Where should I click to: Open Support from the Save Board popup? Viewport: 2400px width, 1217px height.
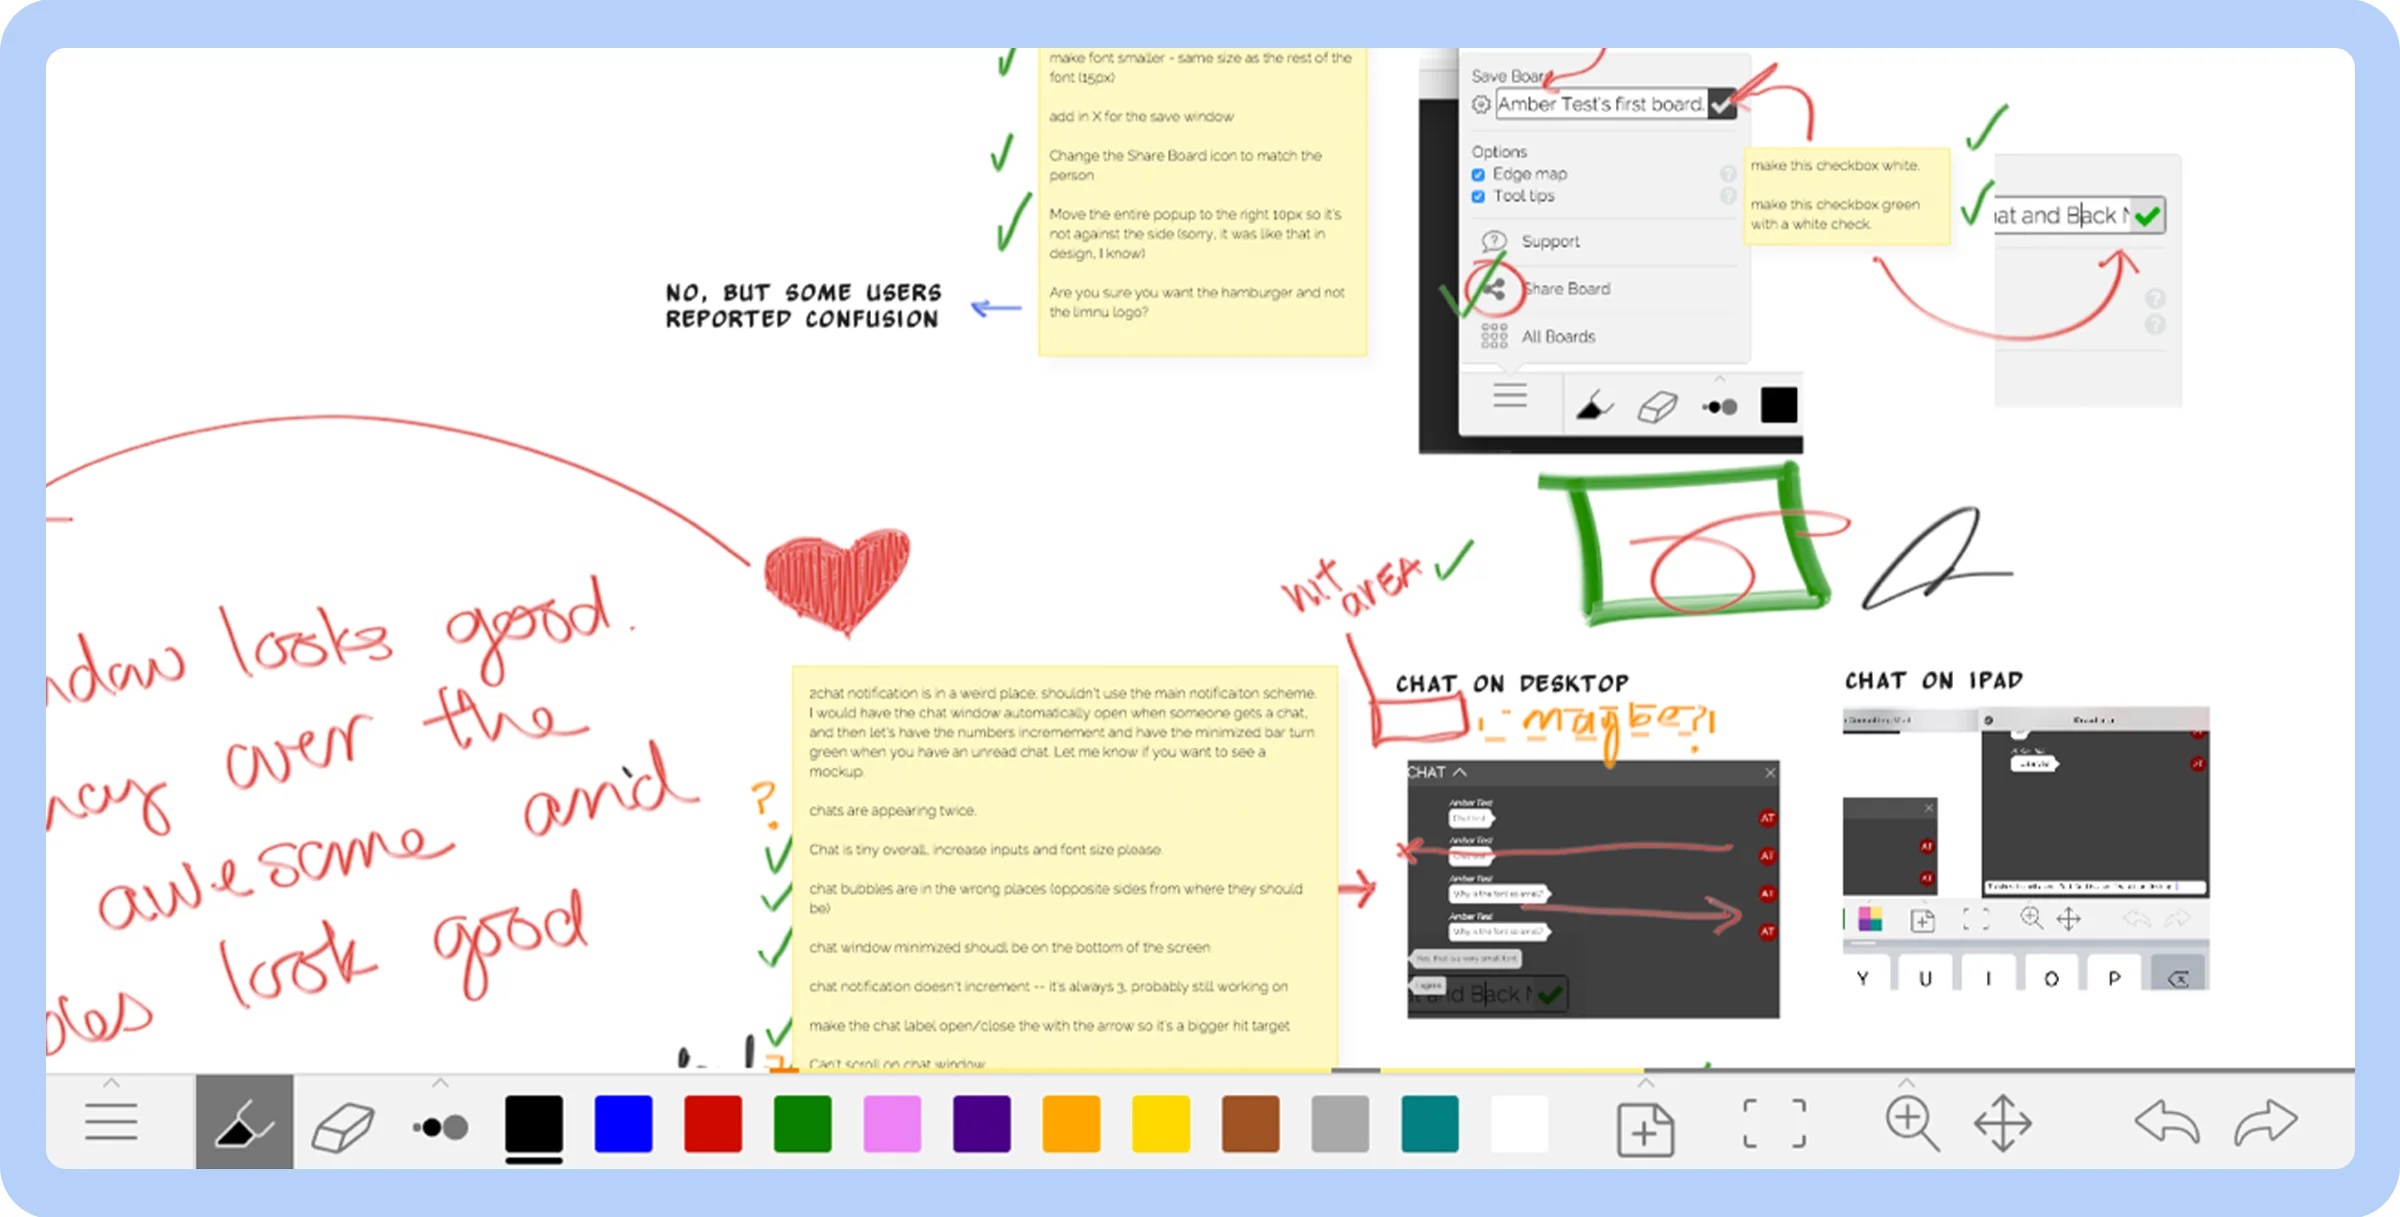coord(1550,240)
